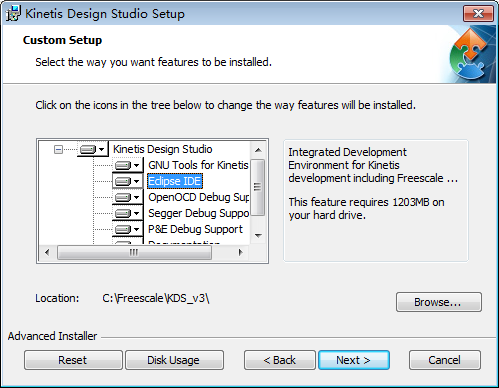Viewport: 499px width, 388px height.
Task: Click the text 'This feature requires 1203MB'
Action: point(359,202)
